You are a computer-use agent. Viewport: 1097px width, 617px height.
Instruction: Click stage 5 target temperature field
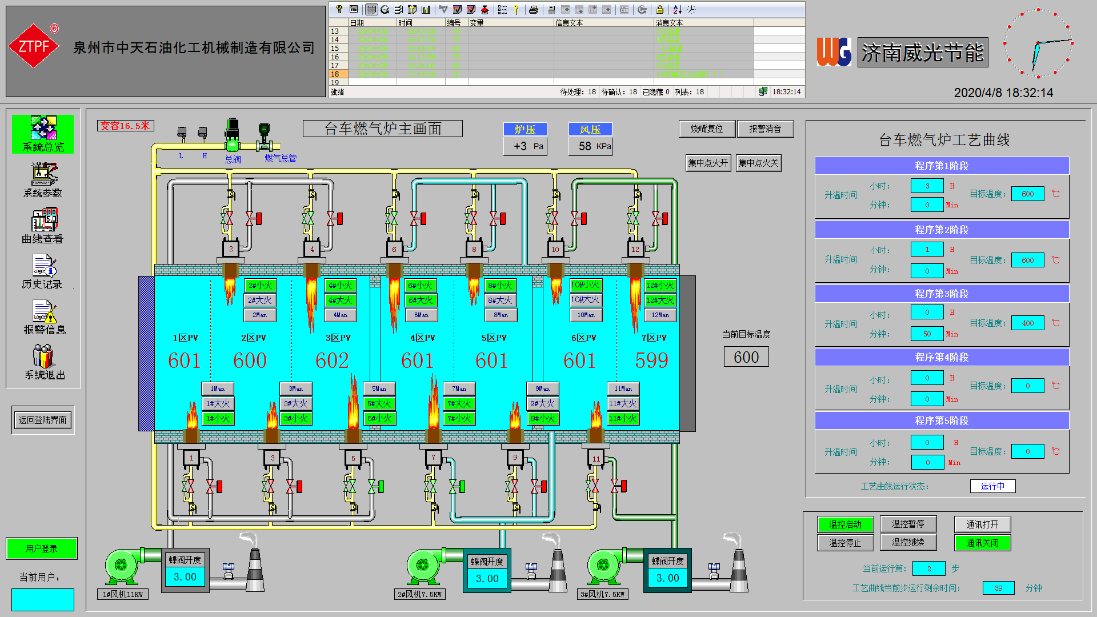(x=1028, y=451)
